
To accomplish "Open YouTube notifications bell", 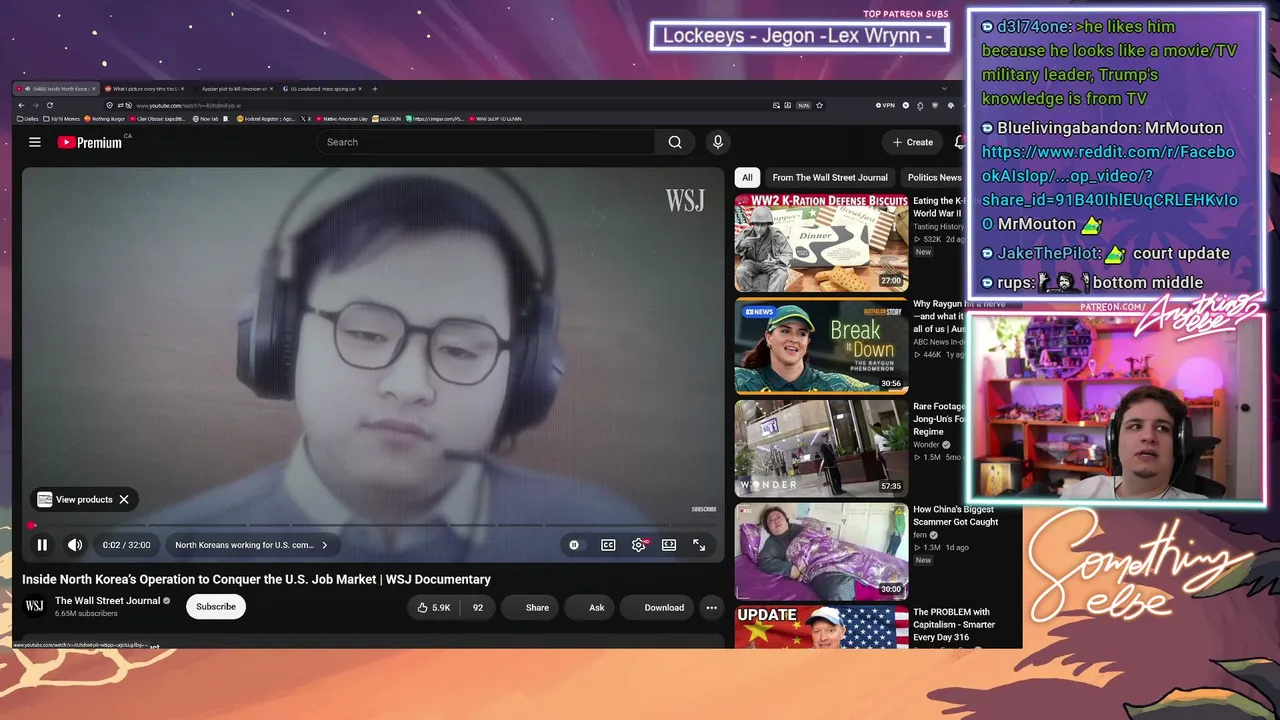I will tap(960, 142).
